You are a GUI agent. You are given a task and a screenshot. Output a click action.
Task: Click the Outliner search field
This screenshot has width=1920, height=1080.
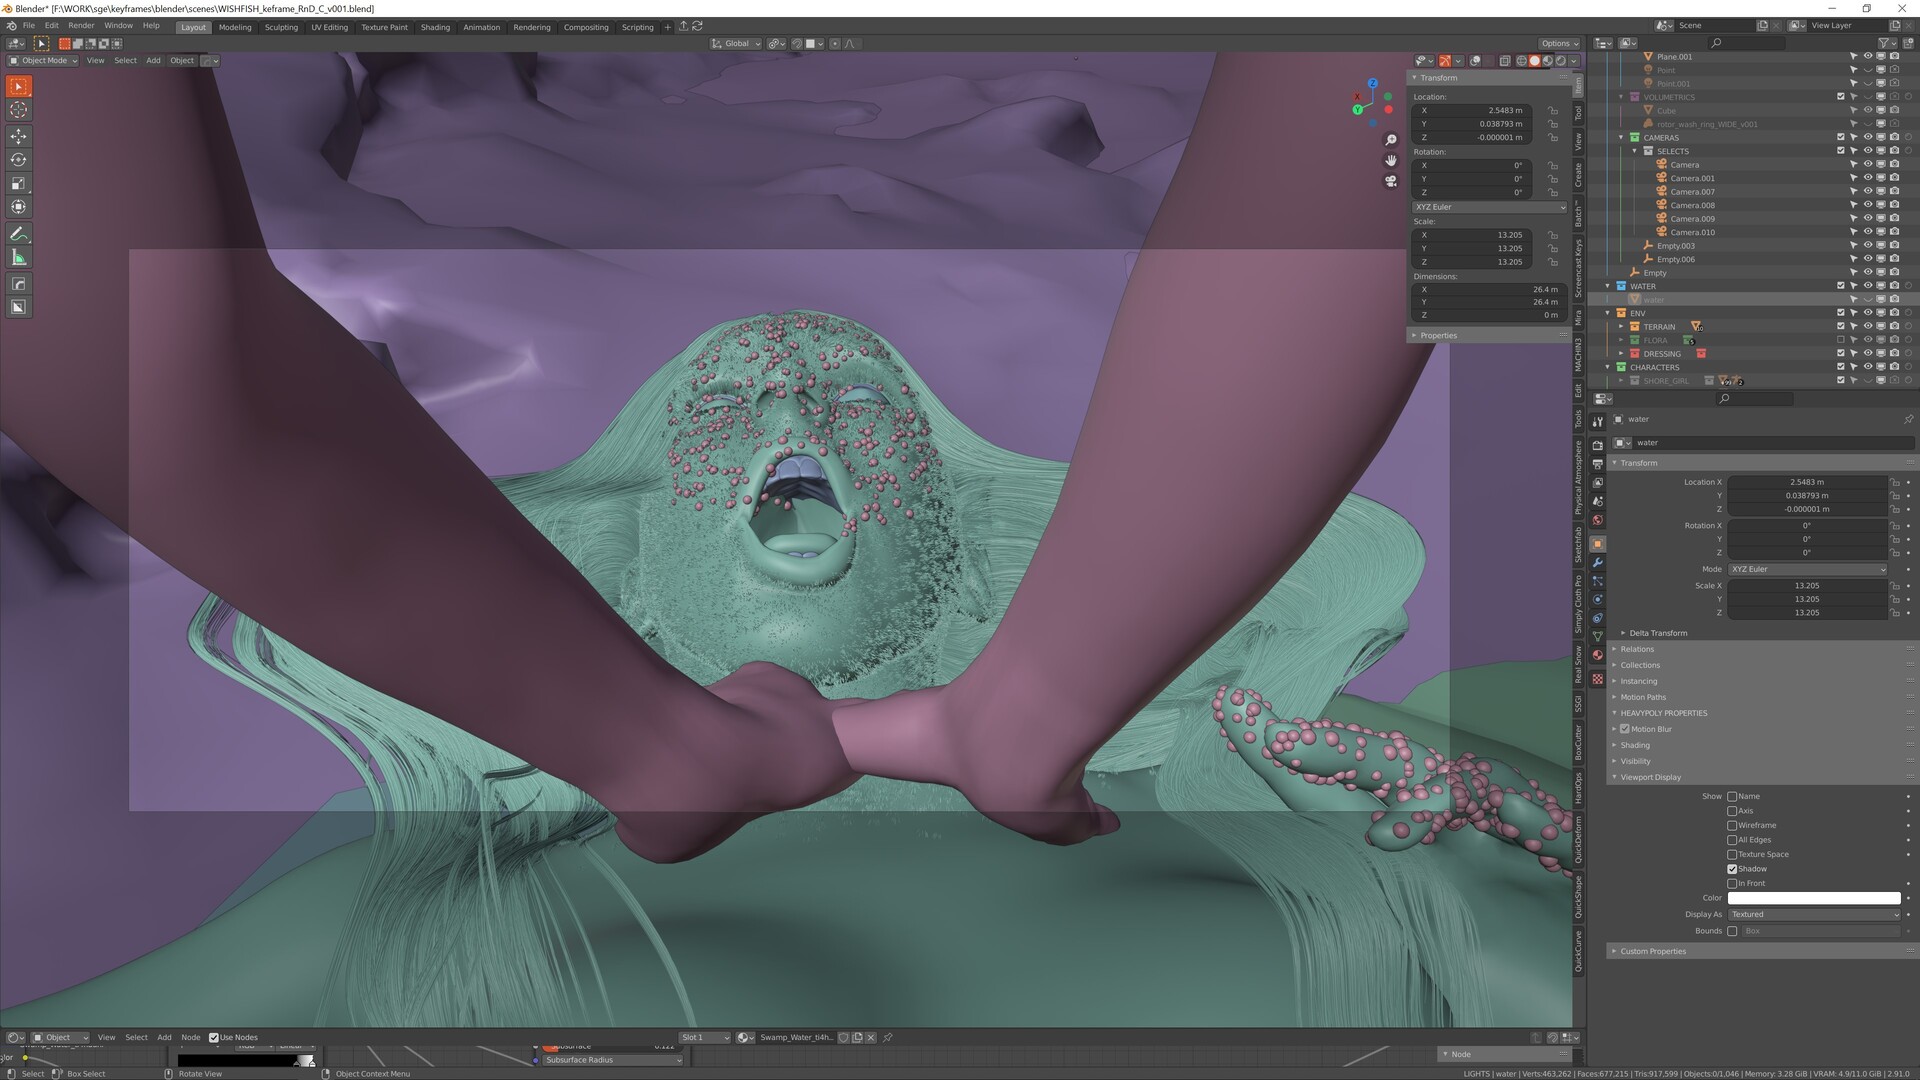(x=1745, y=43)
